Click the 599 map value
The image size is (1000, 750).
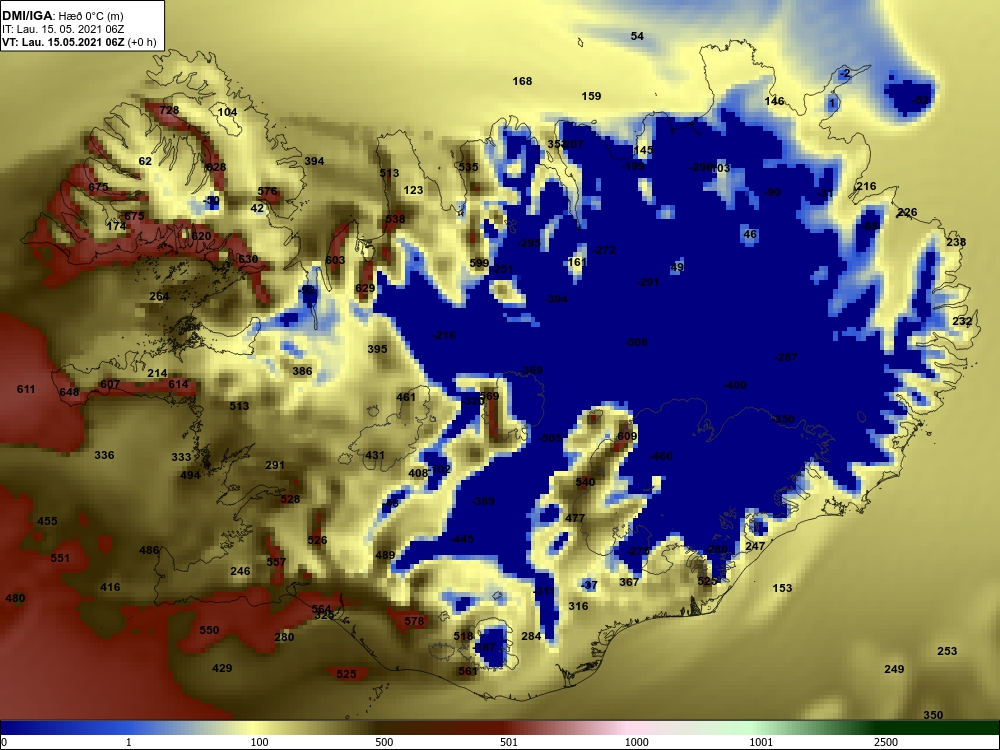(x=479, y=263)
